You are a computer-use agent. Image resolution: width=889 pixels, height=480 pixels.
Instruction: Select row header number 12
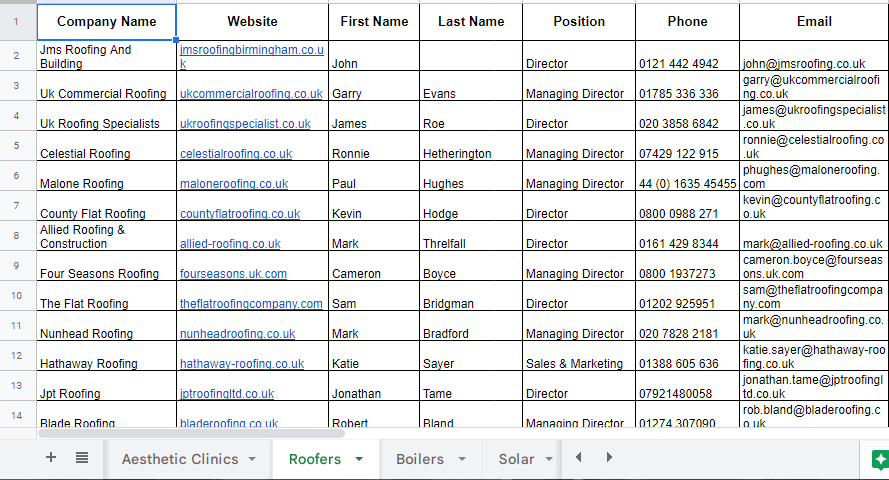16,356
